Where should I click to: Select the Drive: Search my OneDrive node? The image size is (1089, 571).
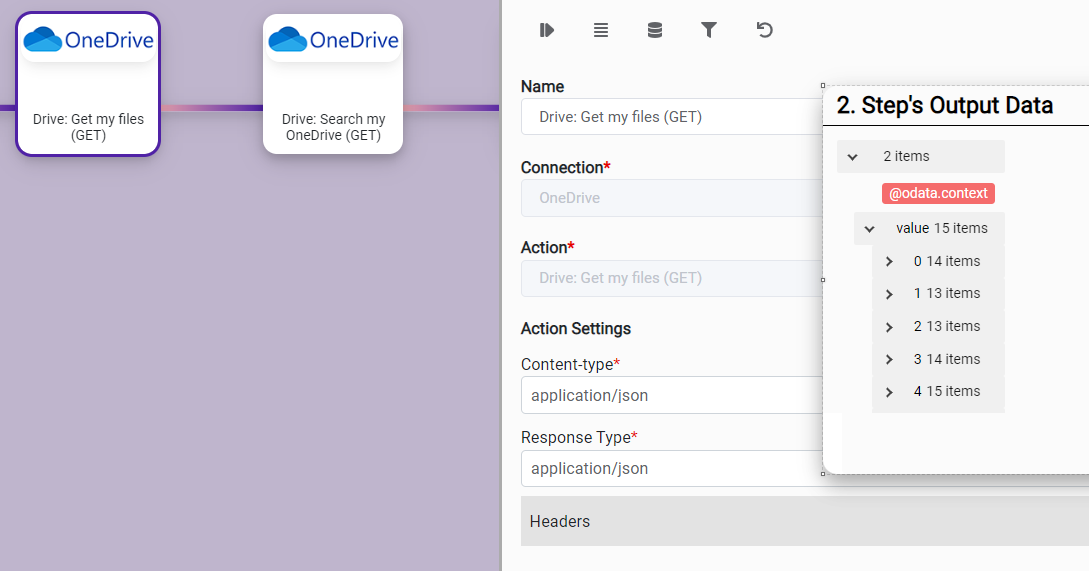333,84
